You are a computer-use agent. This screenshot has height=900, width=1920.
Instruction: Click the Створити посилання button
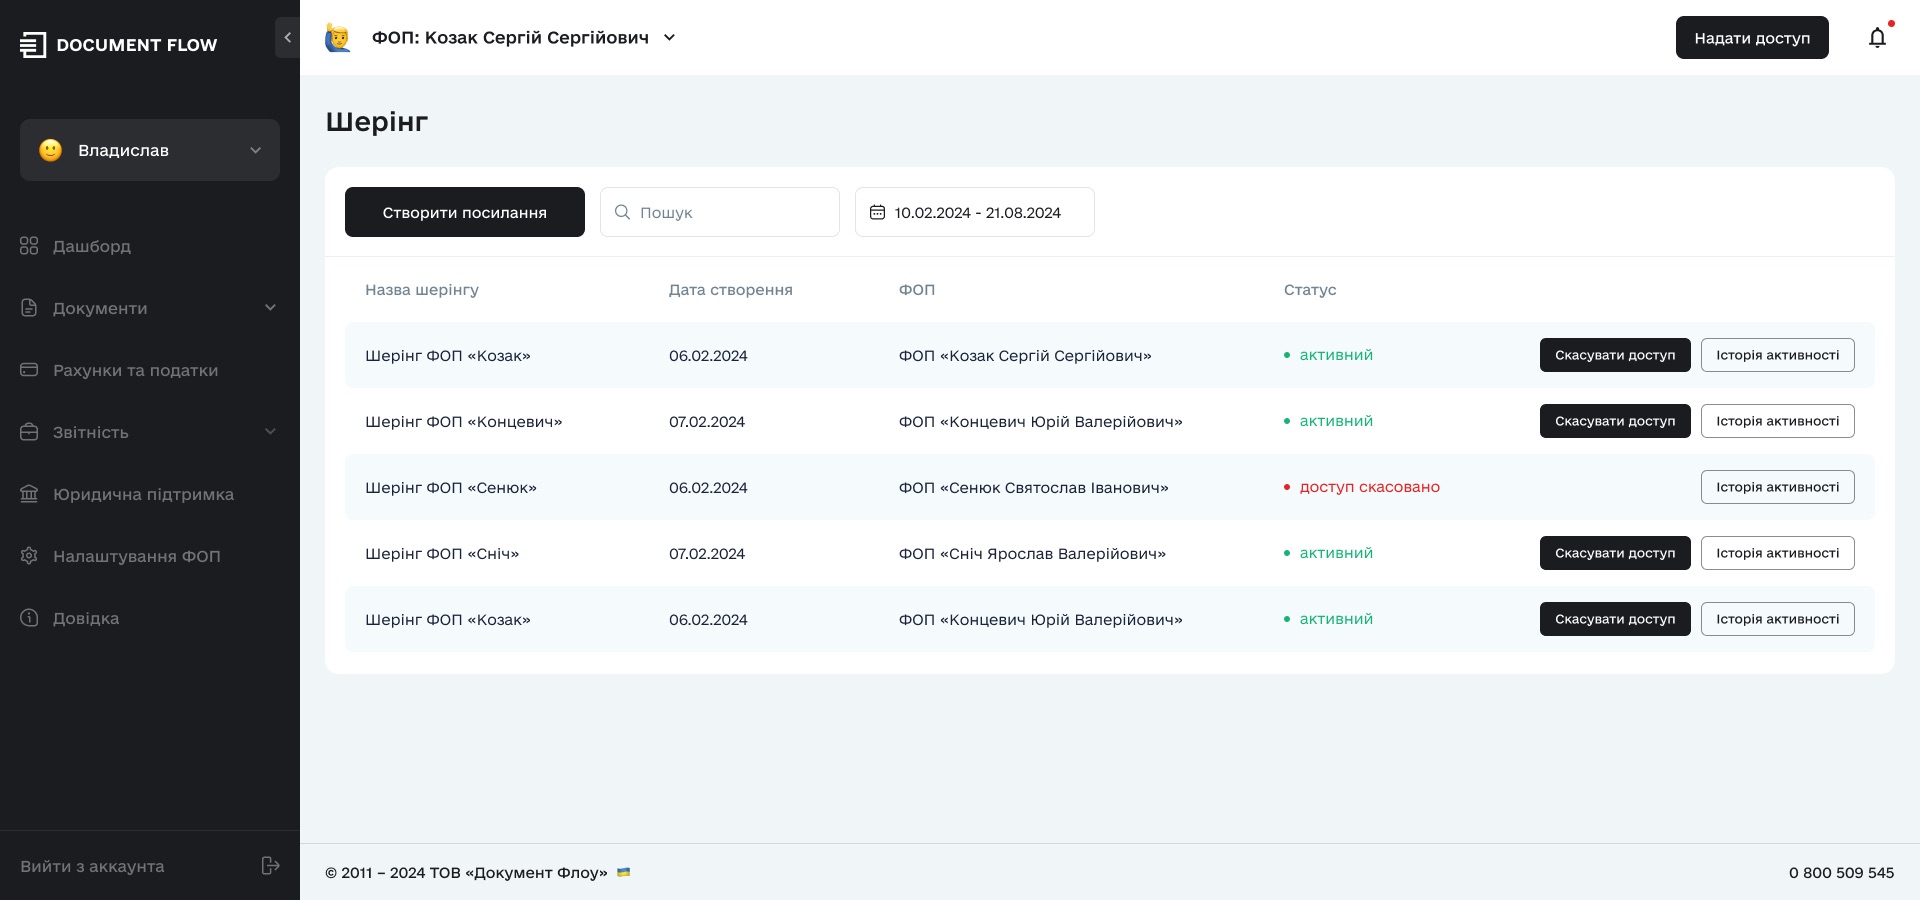pos(465,212)
